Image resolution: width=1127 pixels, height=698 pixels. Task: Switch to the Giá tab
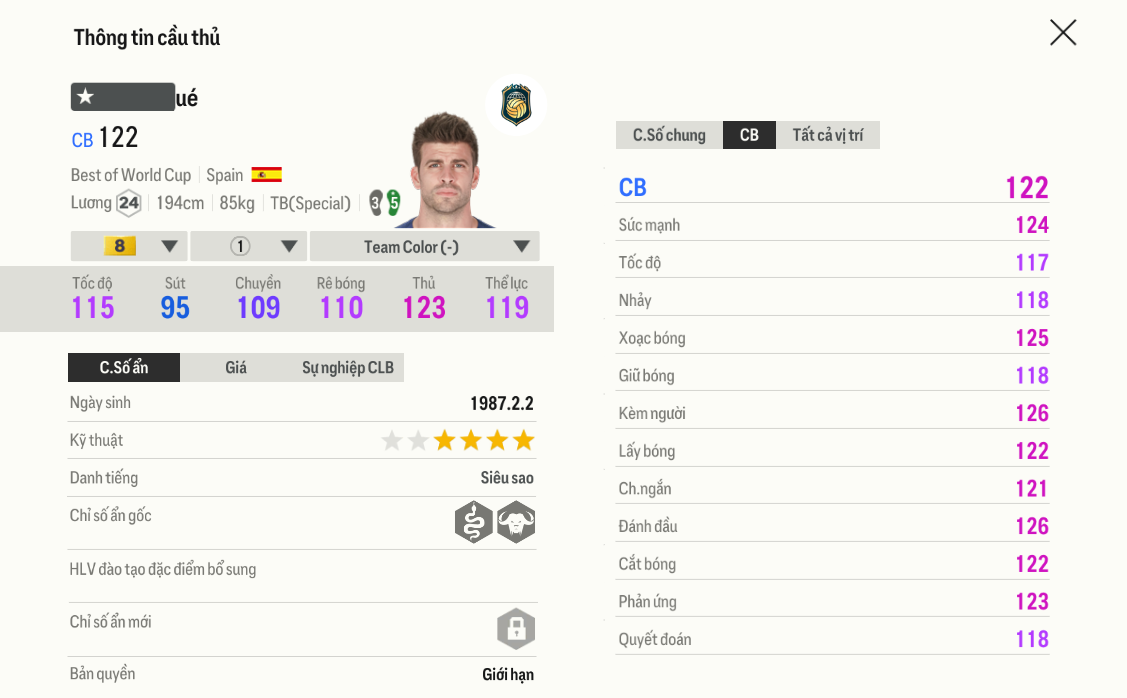(x=236, y=367)
